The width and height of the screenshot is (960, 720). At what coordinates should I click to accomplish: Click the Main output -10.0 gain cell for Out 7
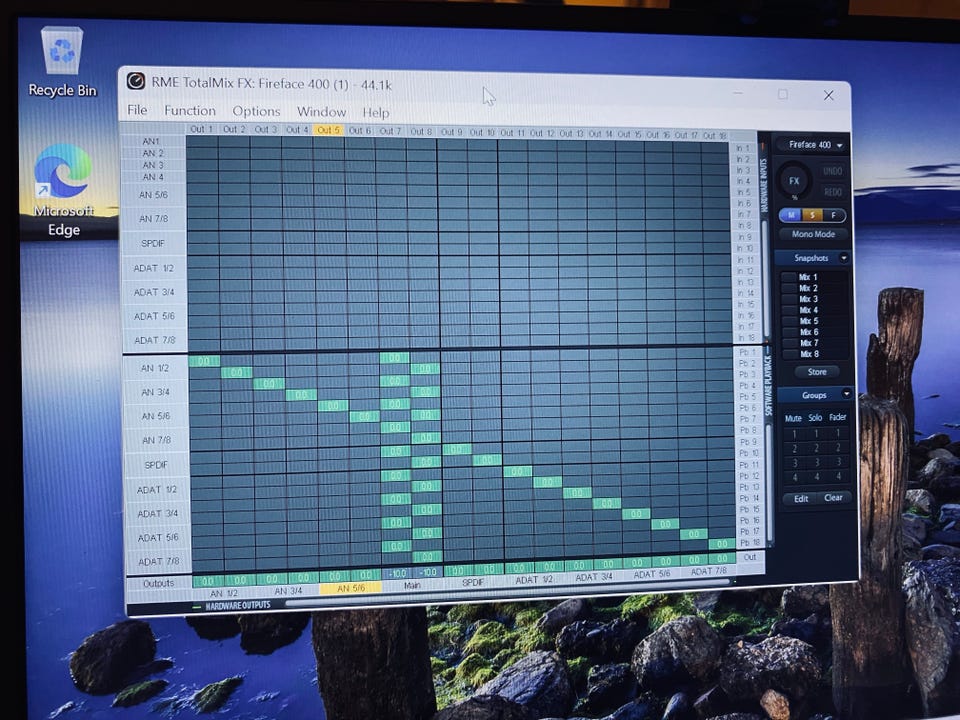397,574
